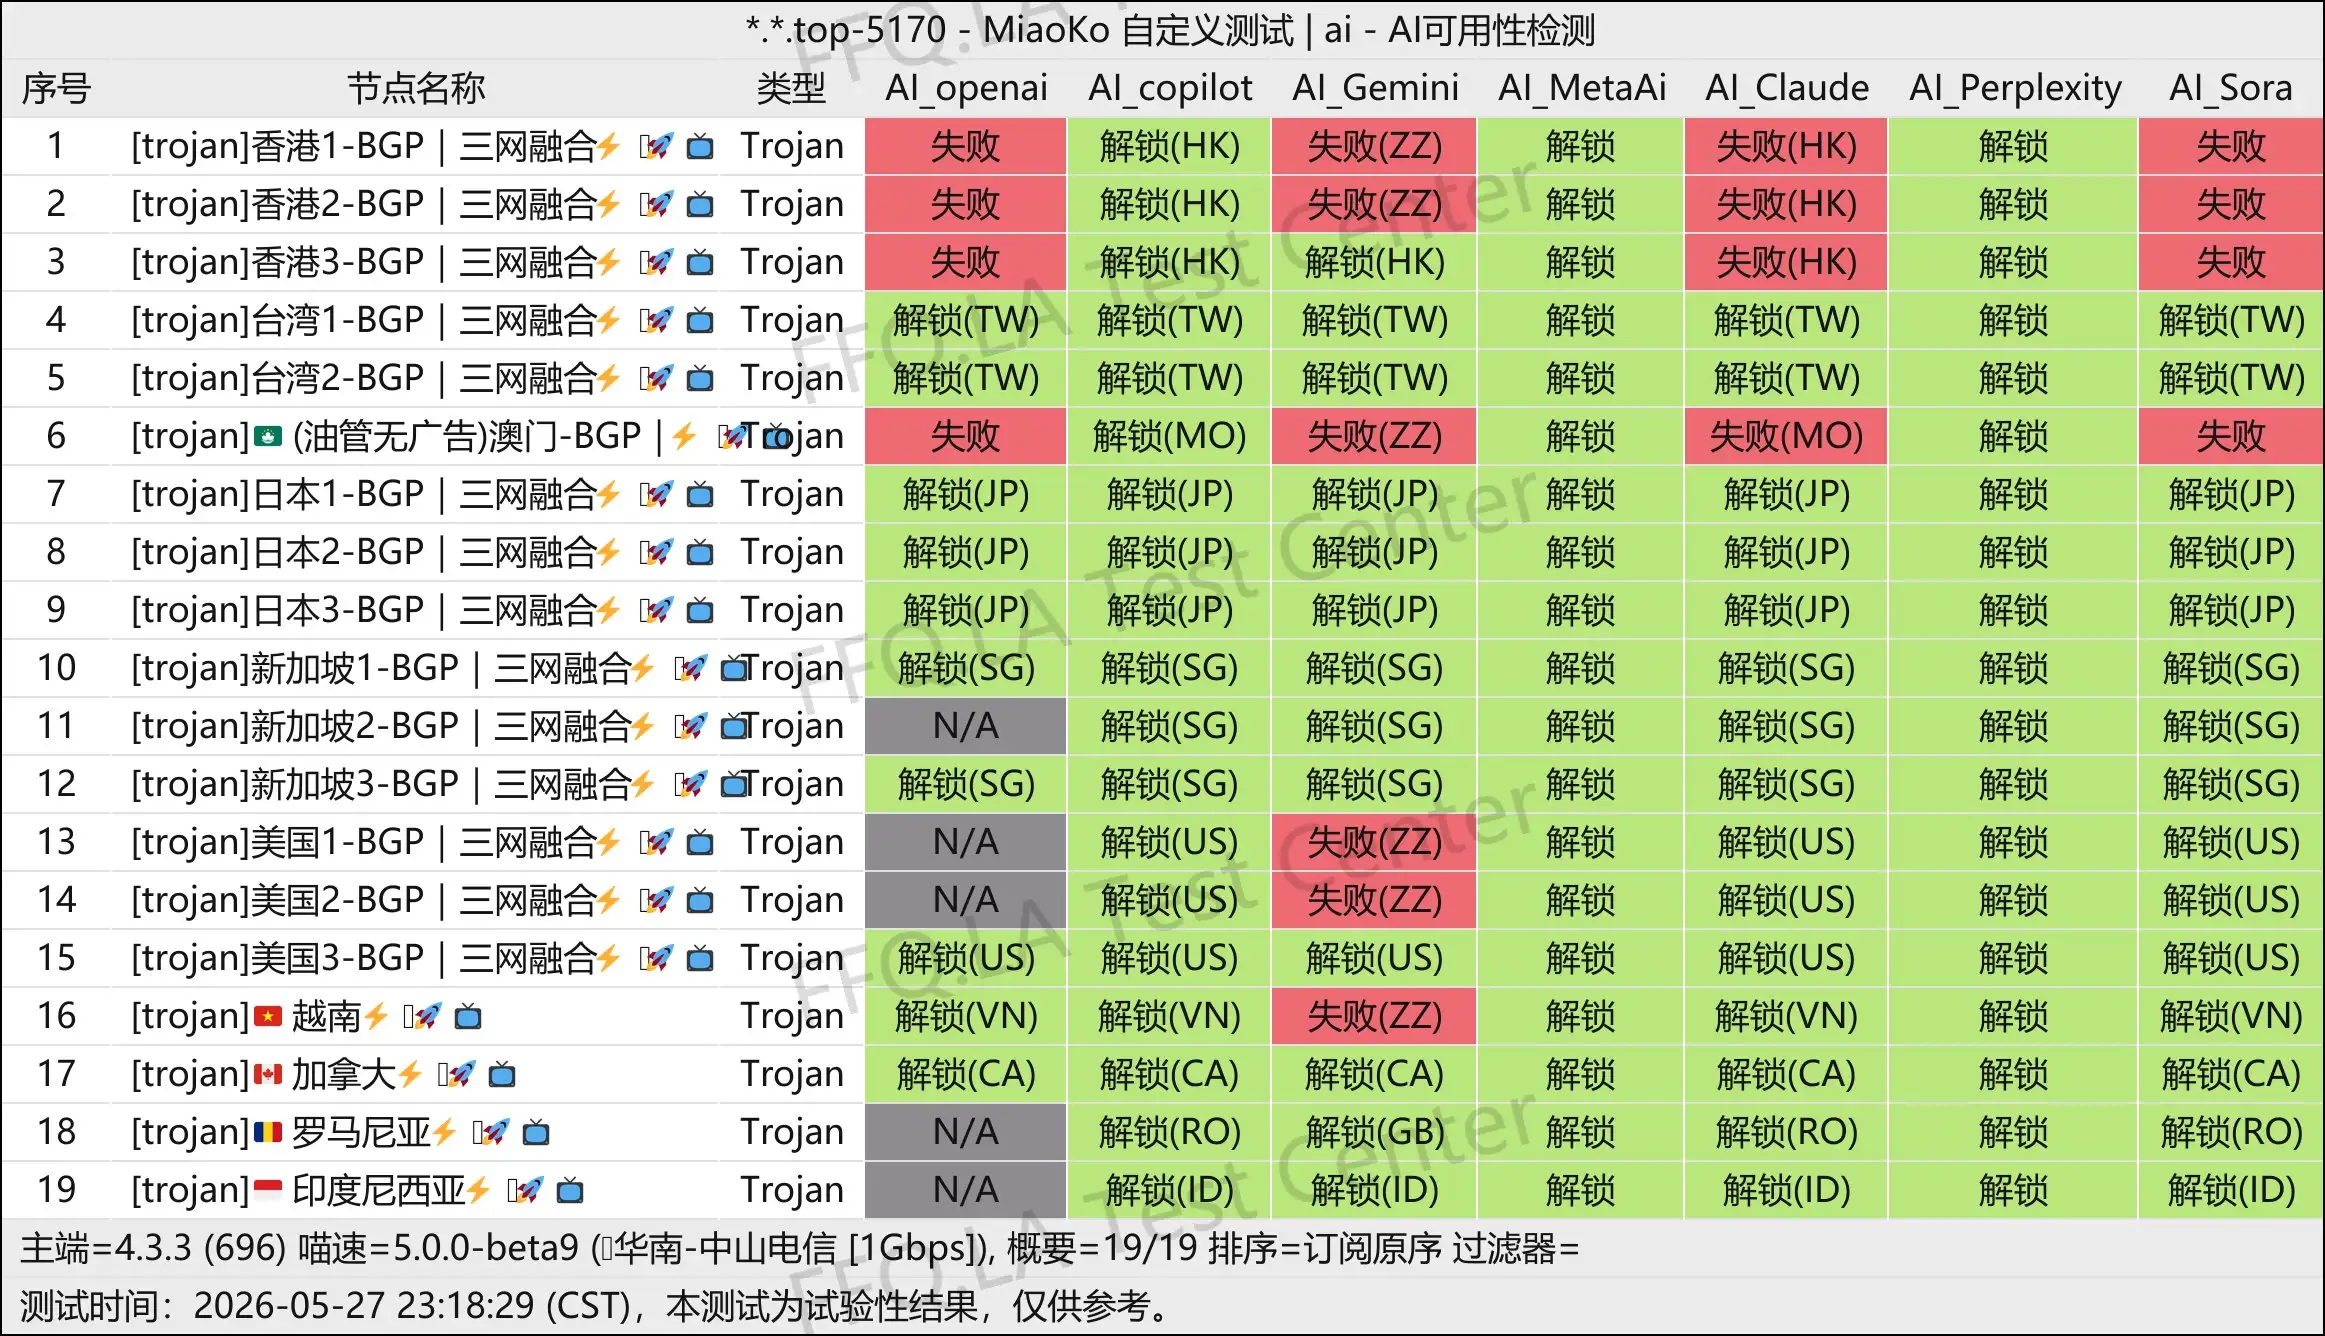Click the TV emoji in the 日本2-BGP row
Viewport: 2325px width, 1336px height.
pyautogui.click(x=700, y=553)
